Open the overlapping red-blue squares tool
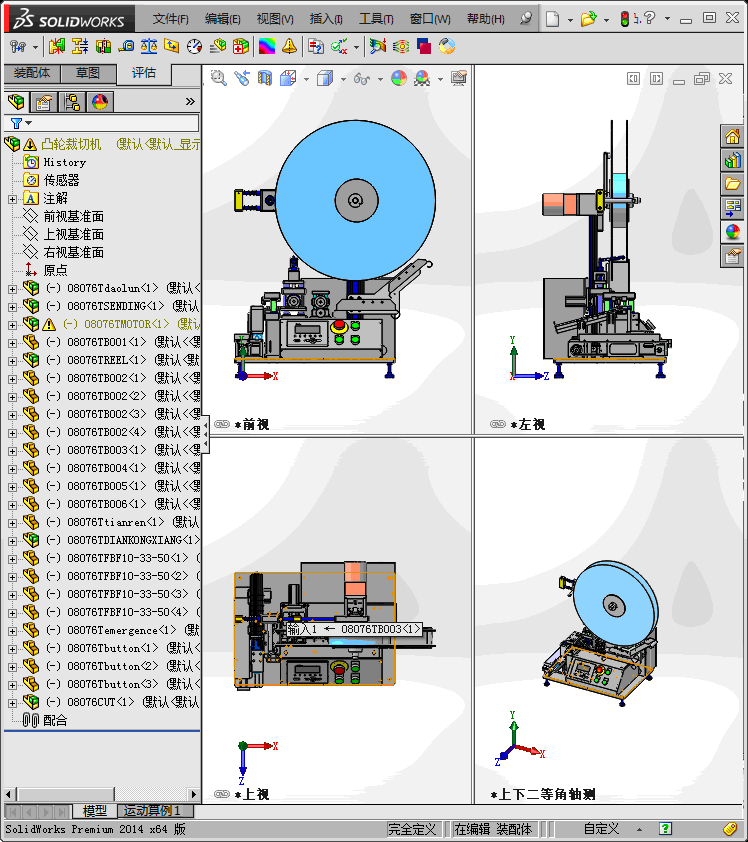The width and height of the screenshot is (748, 842). (424, 47)
